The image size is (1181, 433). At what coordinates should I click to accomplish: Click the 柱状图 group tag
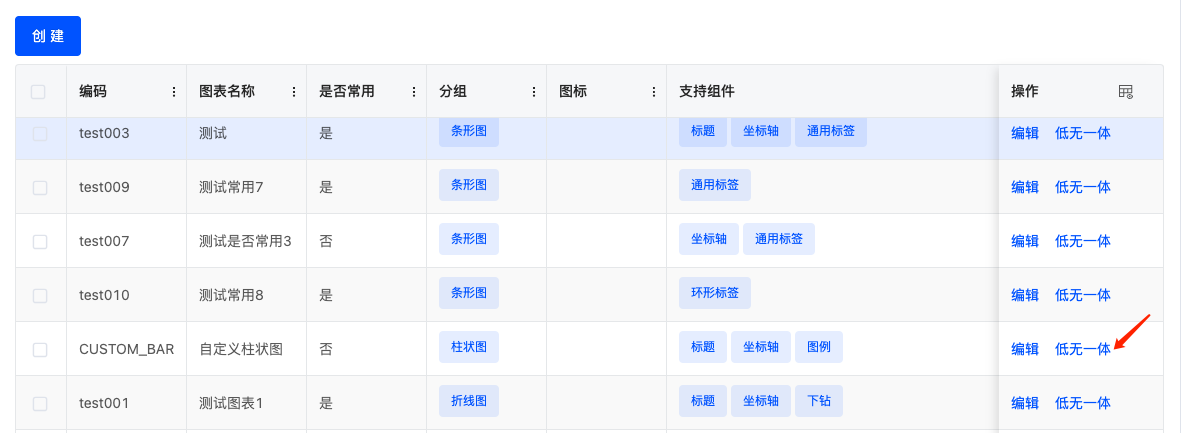(469, 347)
